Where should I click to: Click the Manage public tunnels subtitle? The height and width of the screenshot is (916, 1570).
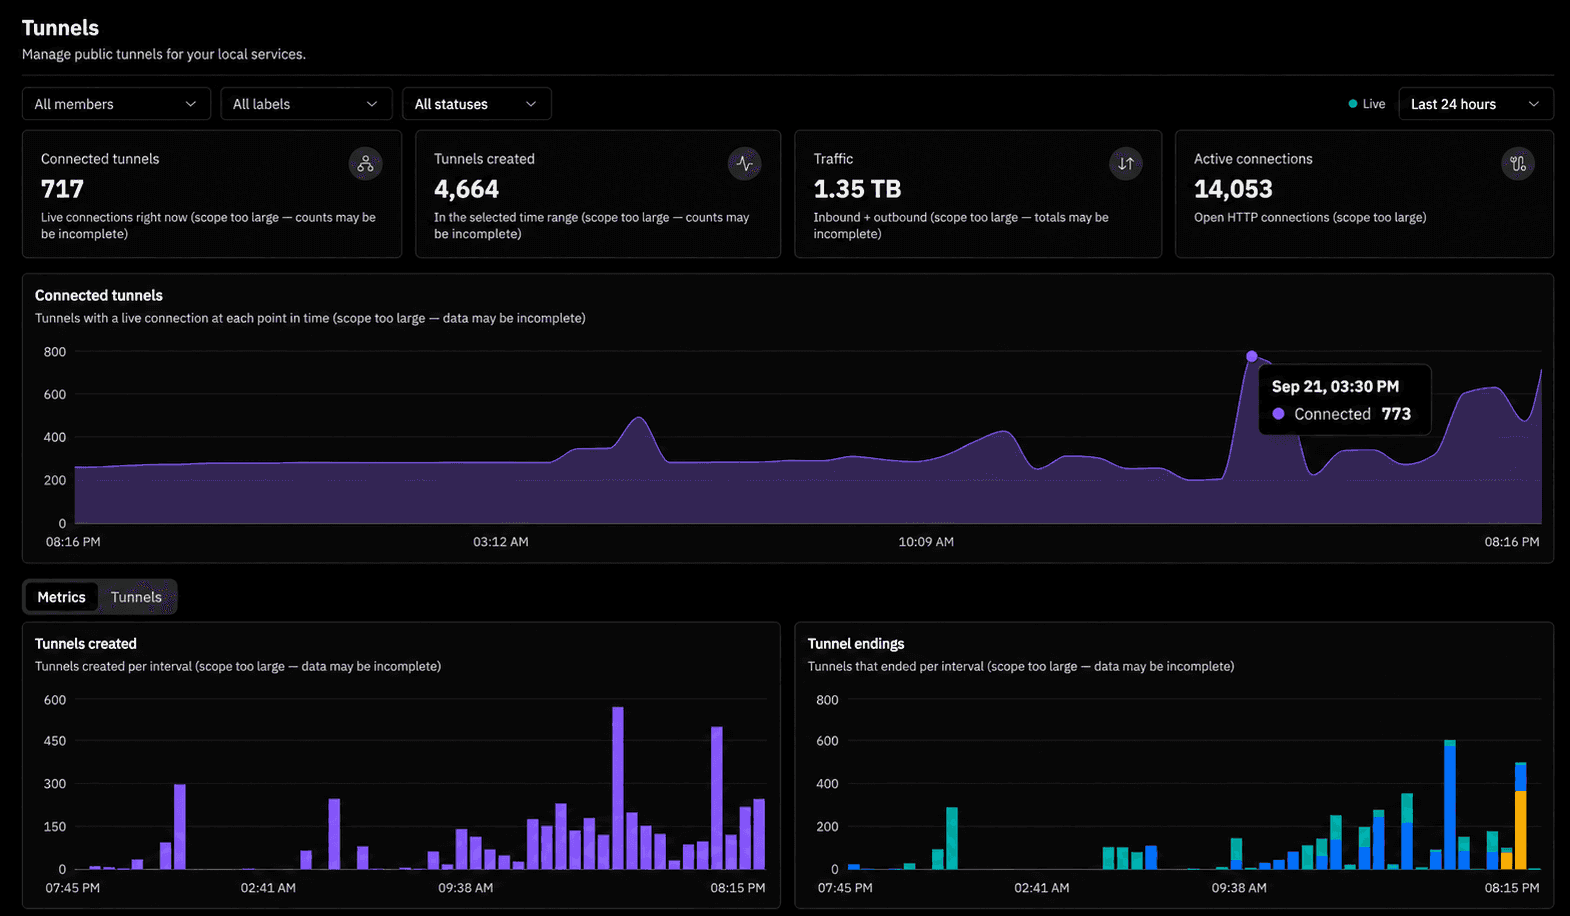[x=164, y=54]
